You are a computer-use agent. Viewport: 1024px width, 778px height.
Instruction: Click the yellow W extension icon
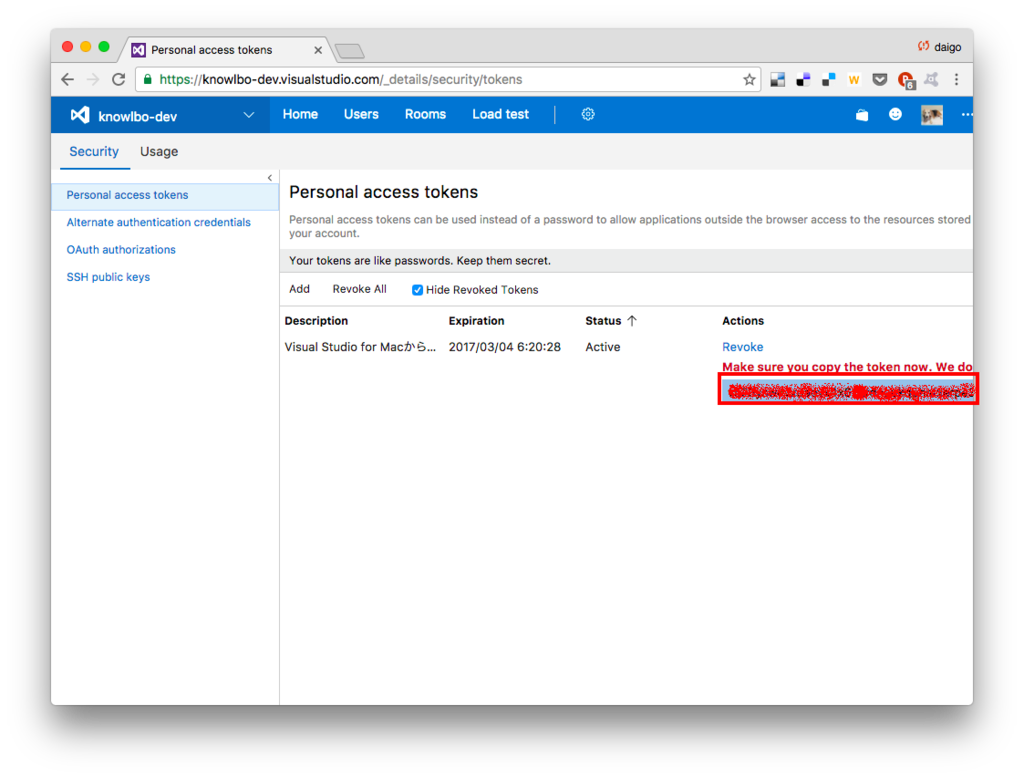[x=854, y=80]
